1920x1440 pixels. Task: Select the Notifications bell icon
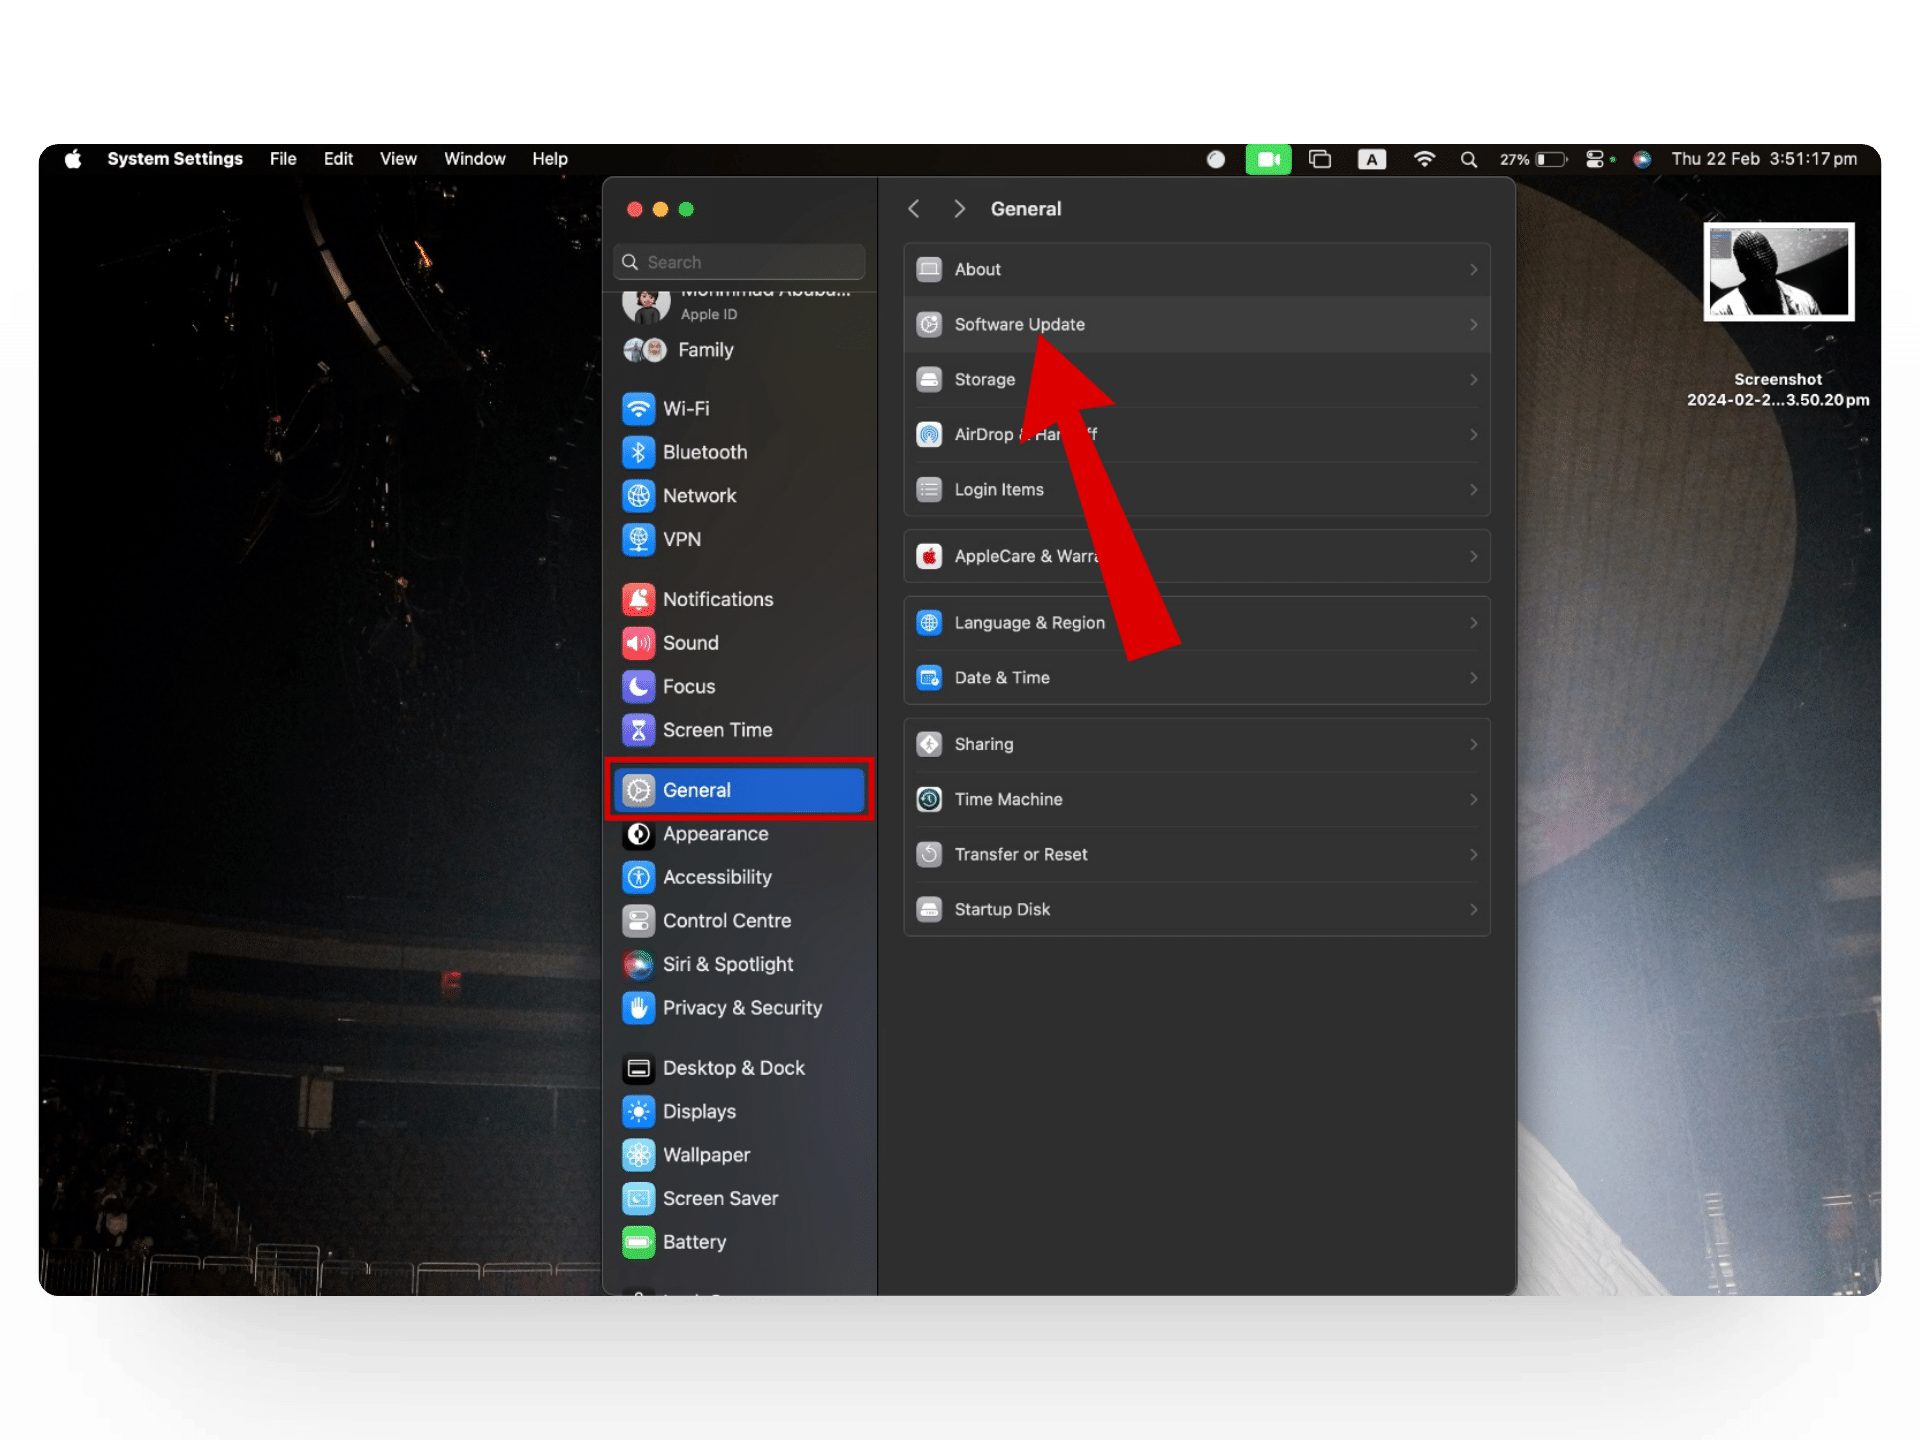639,599
